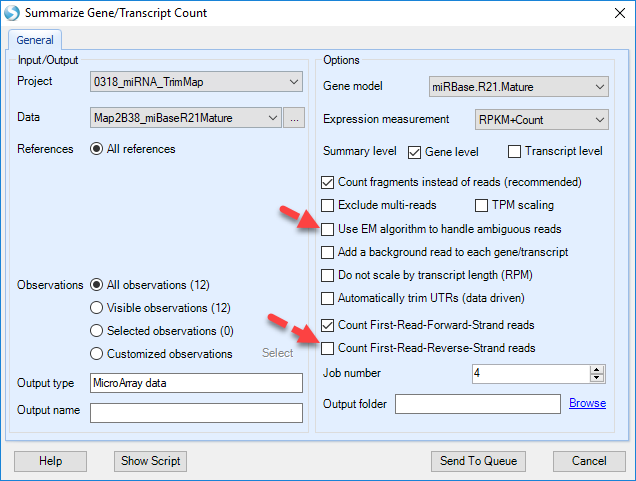Enable Exclude multi-reads checkbox
The height and width of the screenshot is (481, 636).
(327, 206)
